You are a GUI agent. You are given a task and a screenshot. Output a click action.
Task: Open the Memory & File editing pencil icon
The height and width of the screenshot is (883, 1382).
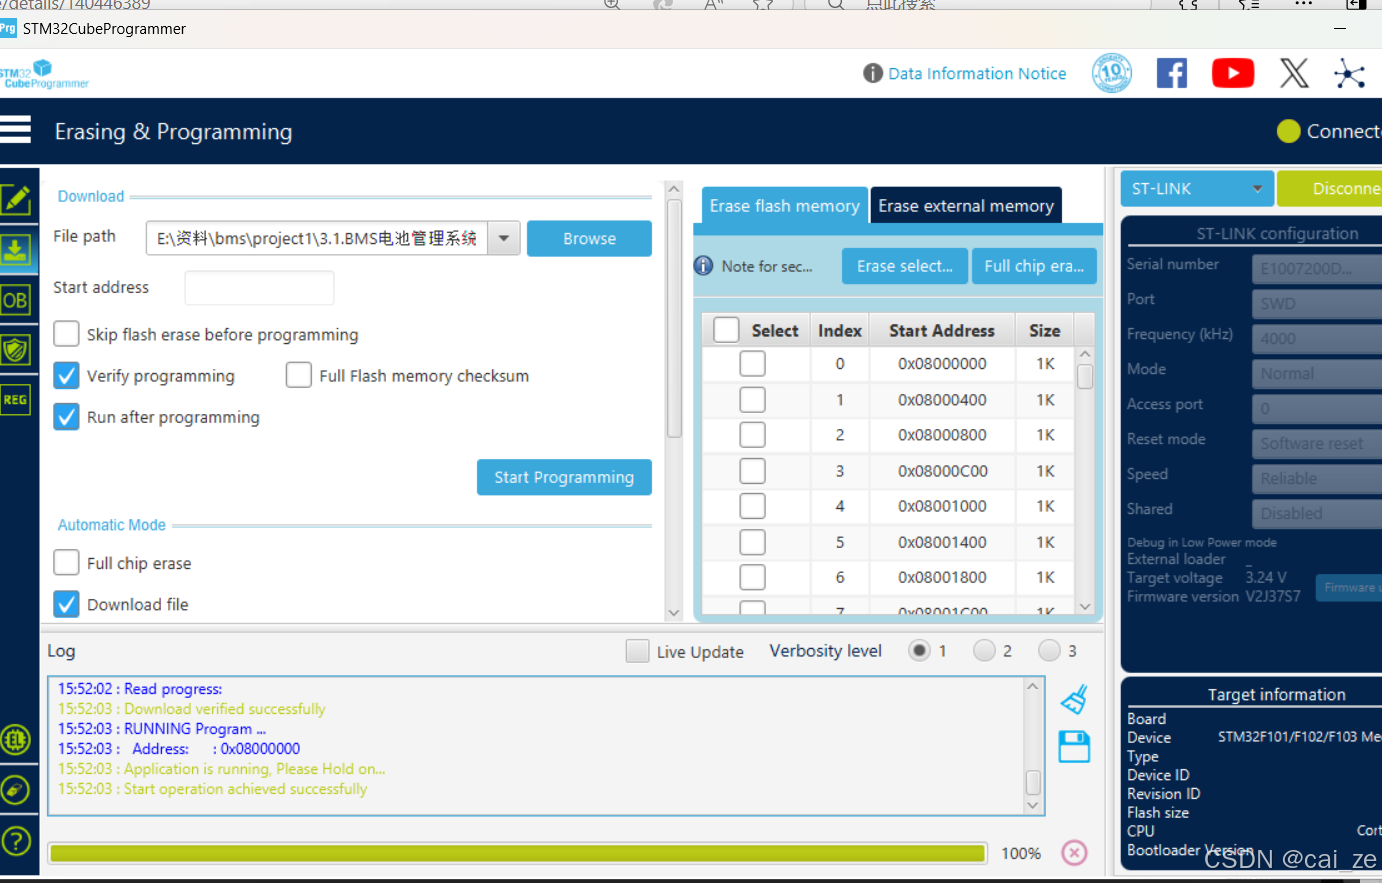tap(15, 200)
